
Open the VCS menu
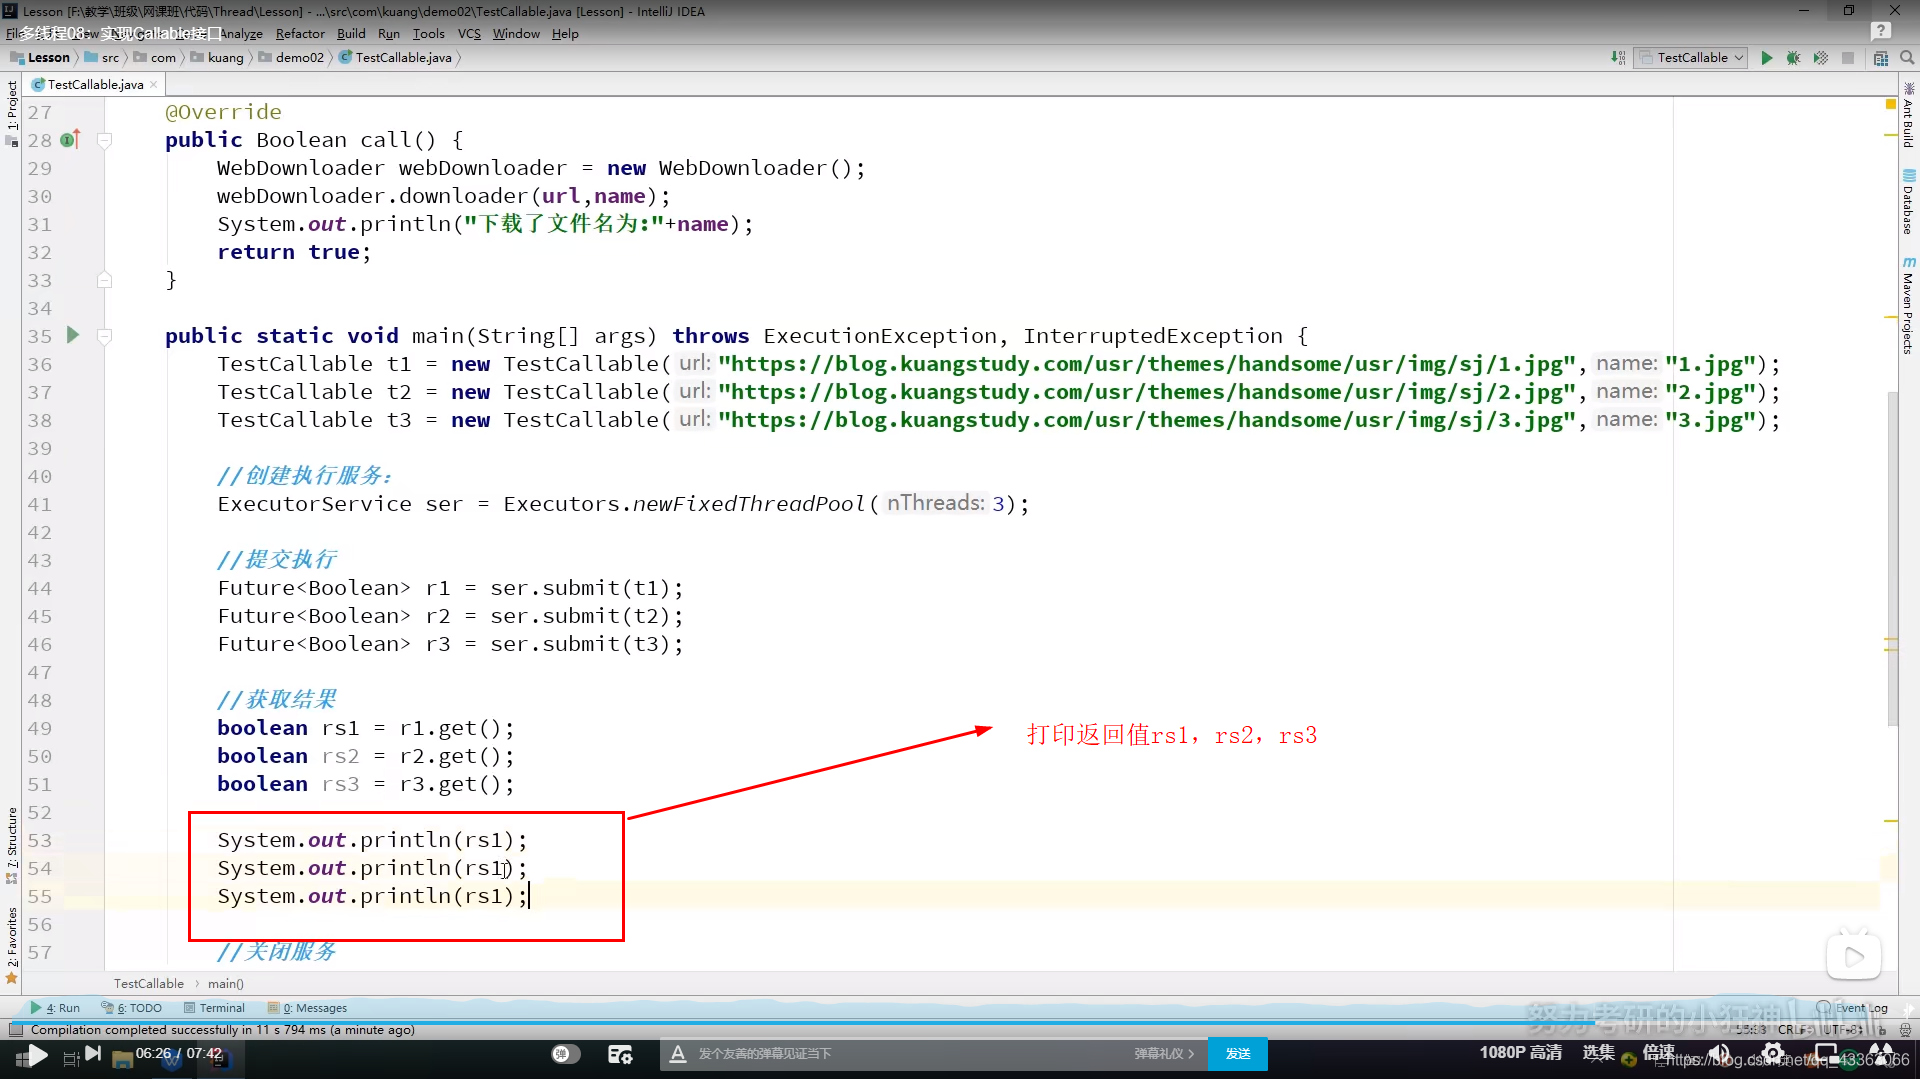point(469,33)
